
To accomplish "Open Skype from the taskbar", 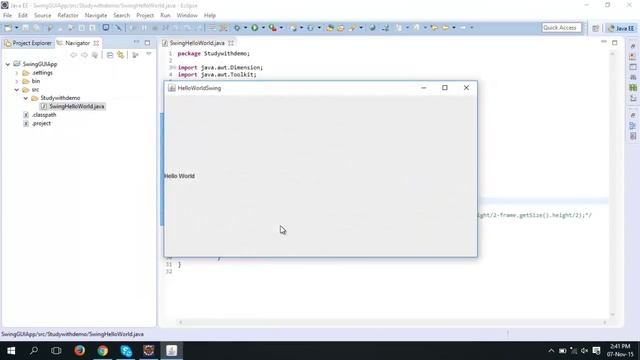I will click(126, 351).
